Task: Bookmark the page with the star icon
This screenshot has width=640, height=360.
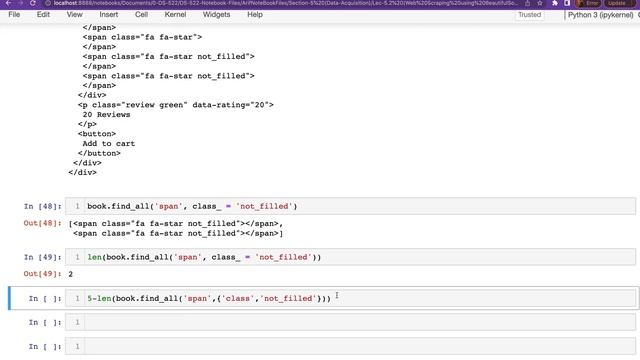Action: pos(540,3)
